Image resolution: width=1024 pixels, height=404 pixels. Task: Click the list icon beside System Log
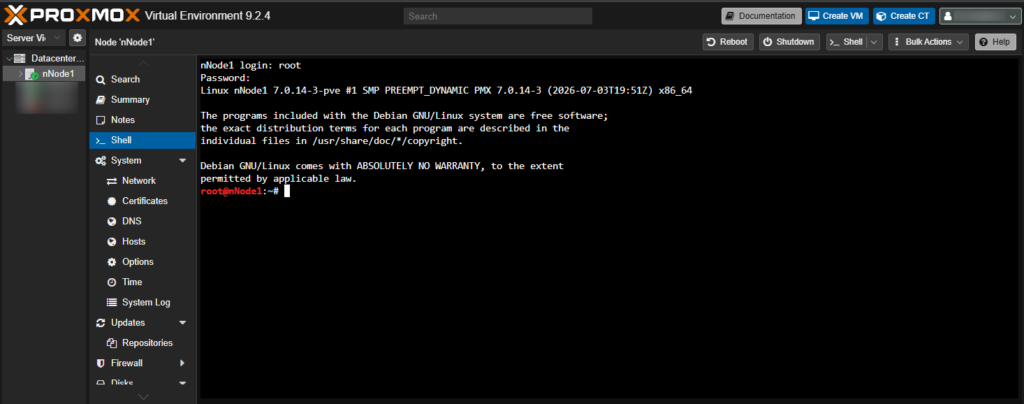(112, 302)
